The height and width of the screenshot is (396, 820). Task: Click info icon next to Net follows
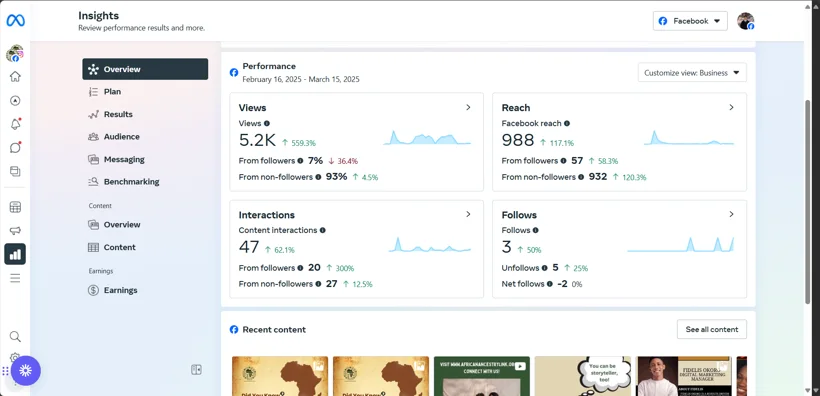(550, 284)
